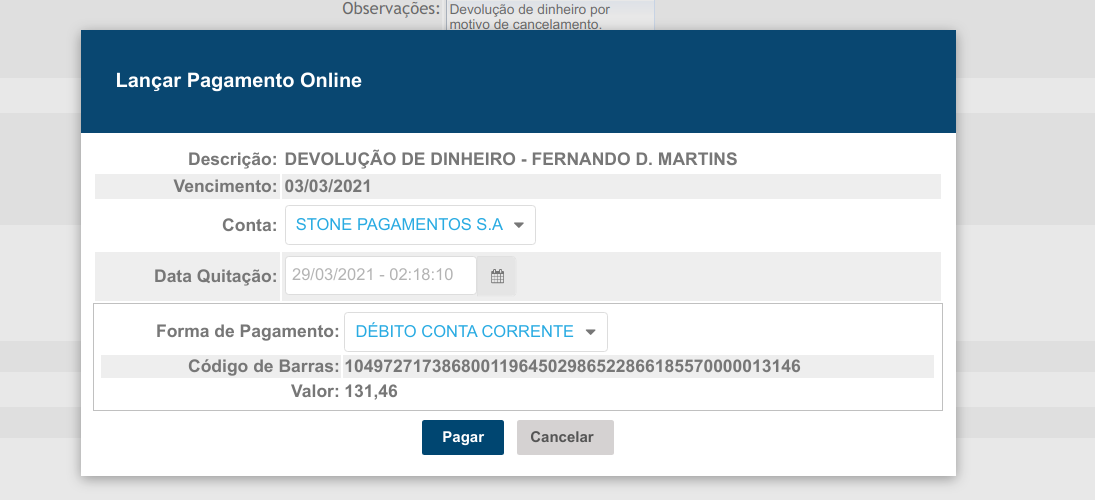This screenshot has height=500, width=1095.
Task: Click the DEVOLUÇÃO DE DINHEIRO description text
Action: pos(510,160)
